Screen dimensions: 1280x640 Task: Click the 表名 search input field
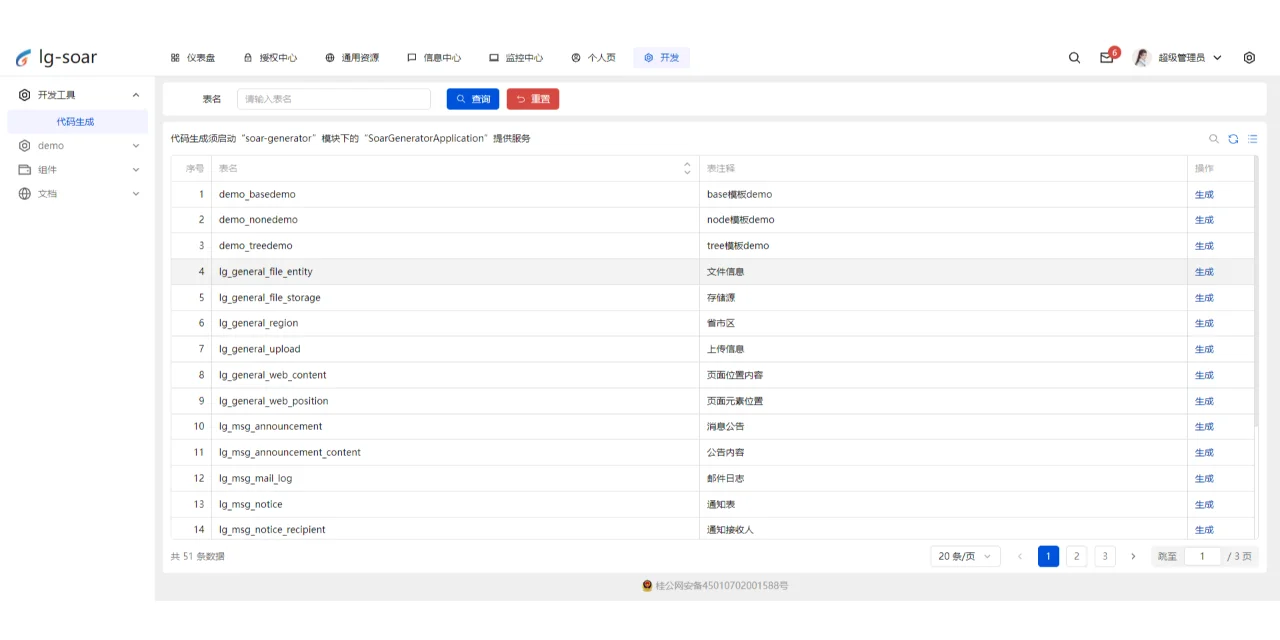333,99
